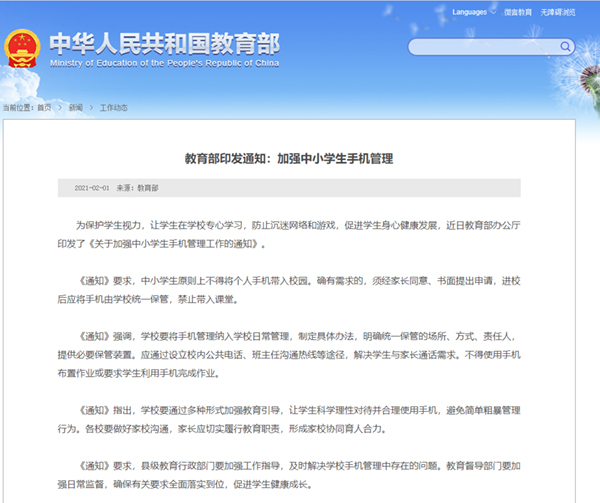Click the Ministry of Education English subtitle
The height and width of the screenshot is (503, 600).
165,63
